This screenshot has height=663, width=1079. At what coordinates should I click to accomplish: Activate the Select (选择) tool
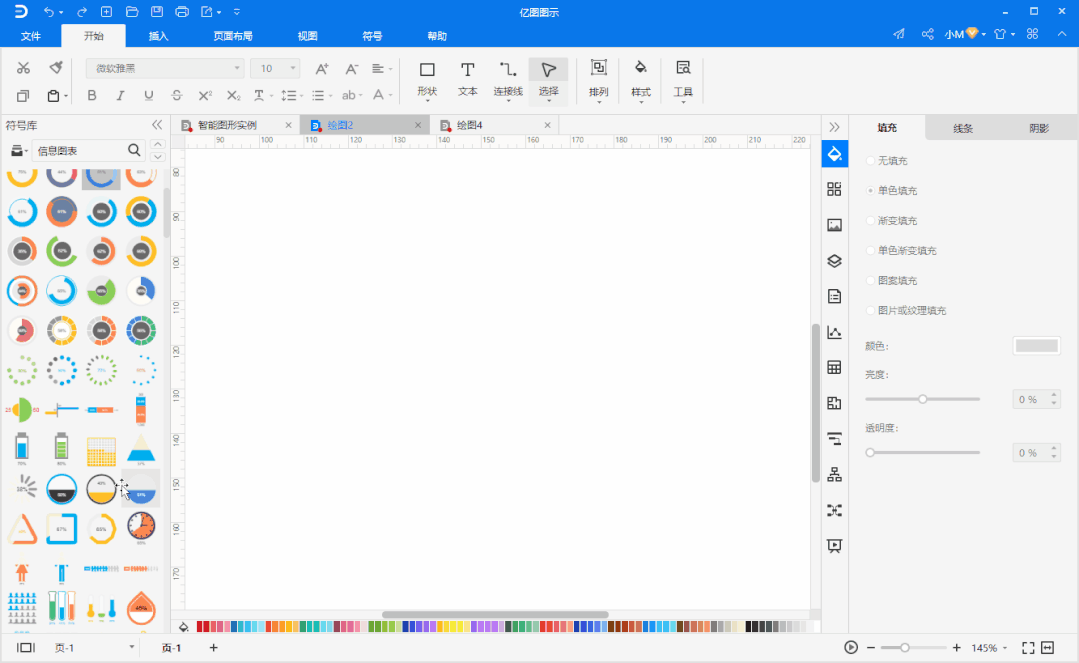[x=548, y=81]
